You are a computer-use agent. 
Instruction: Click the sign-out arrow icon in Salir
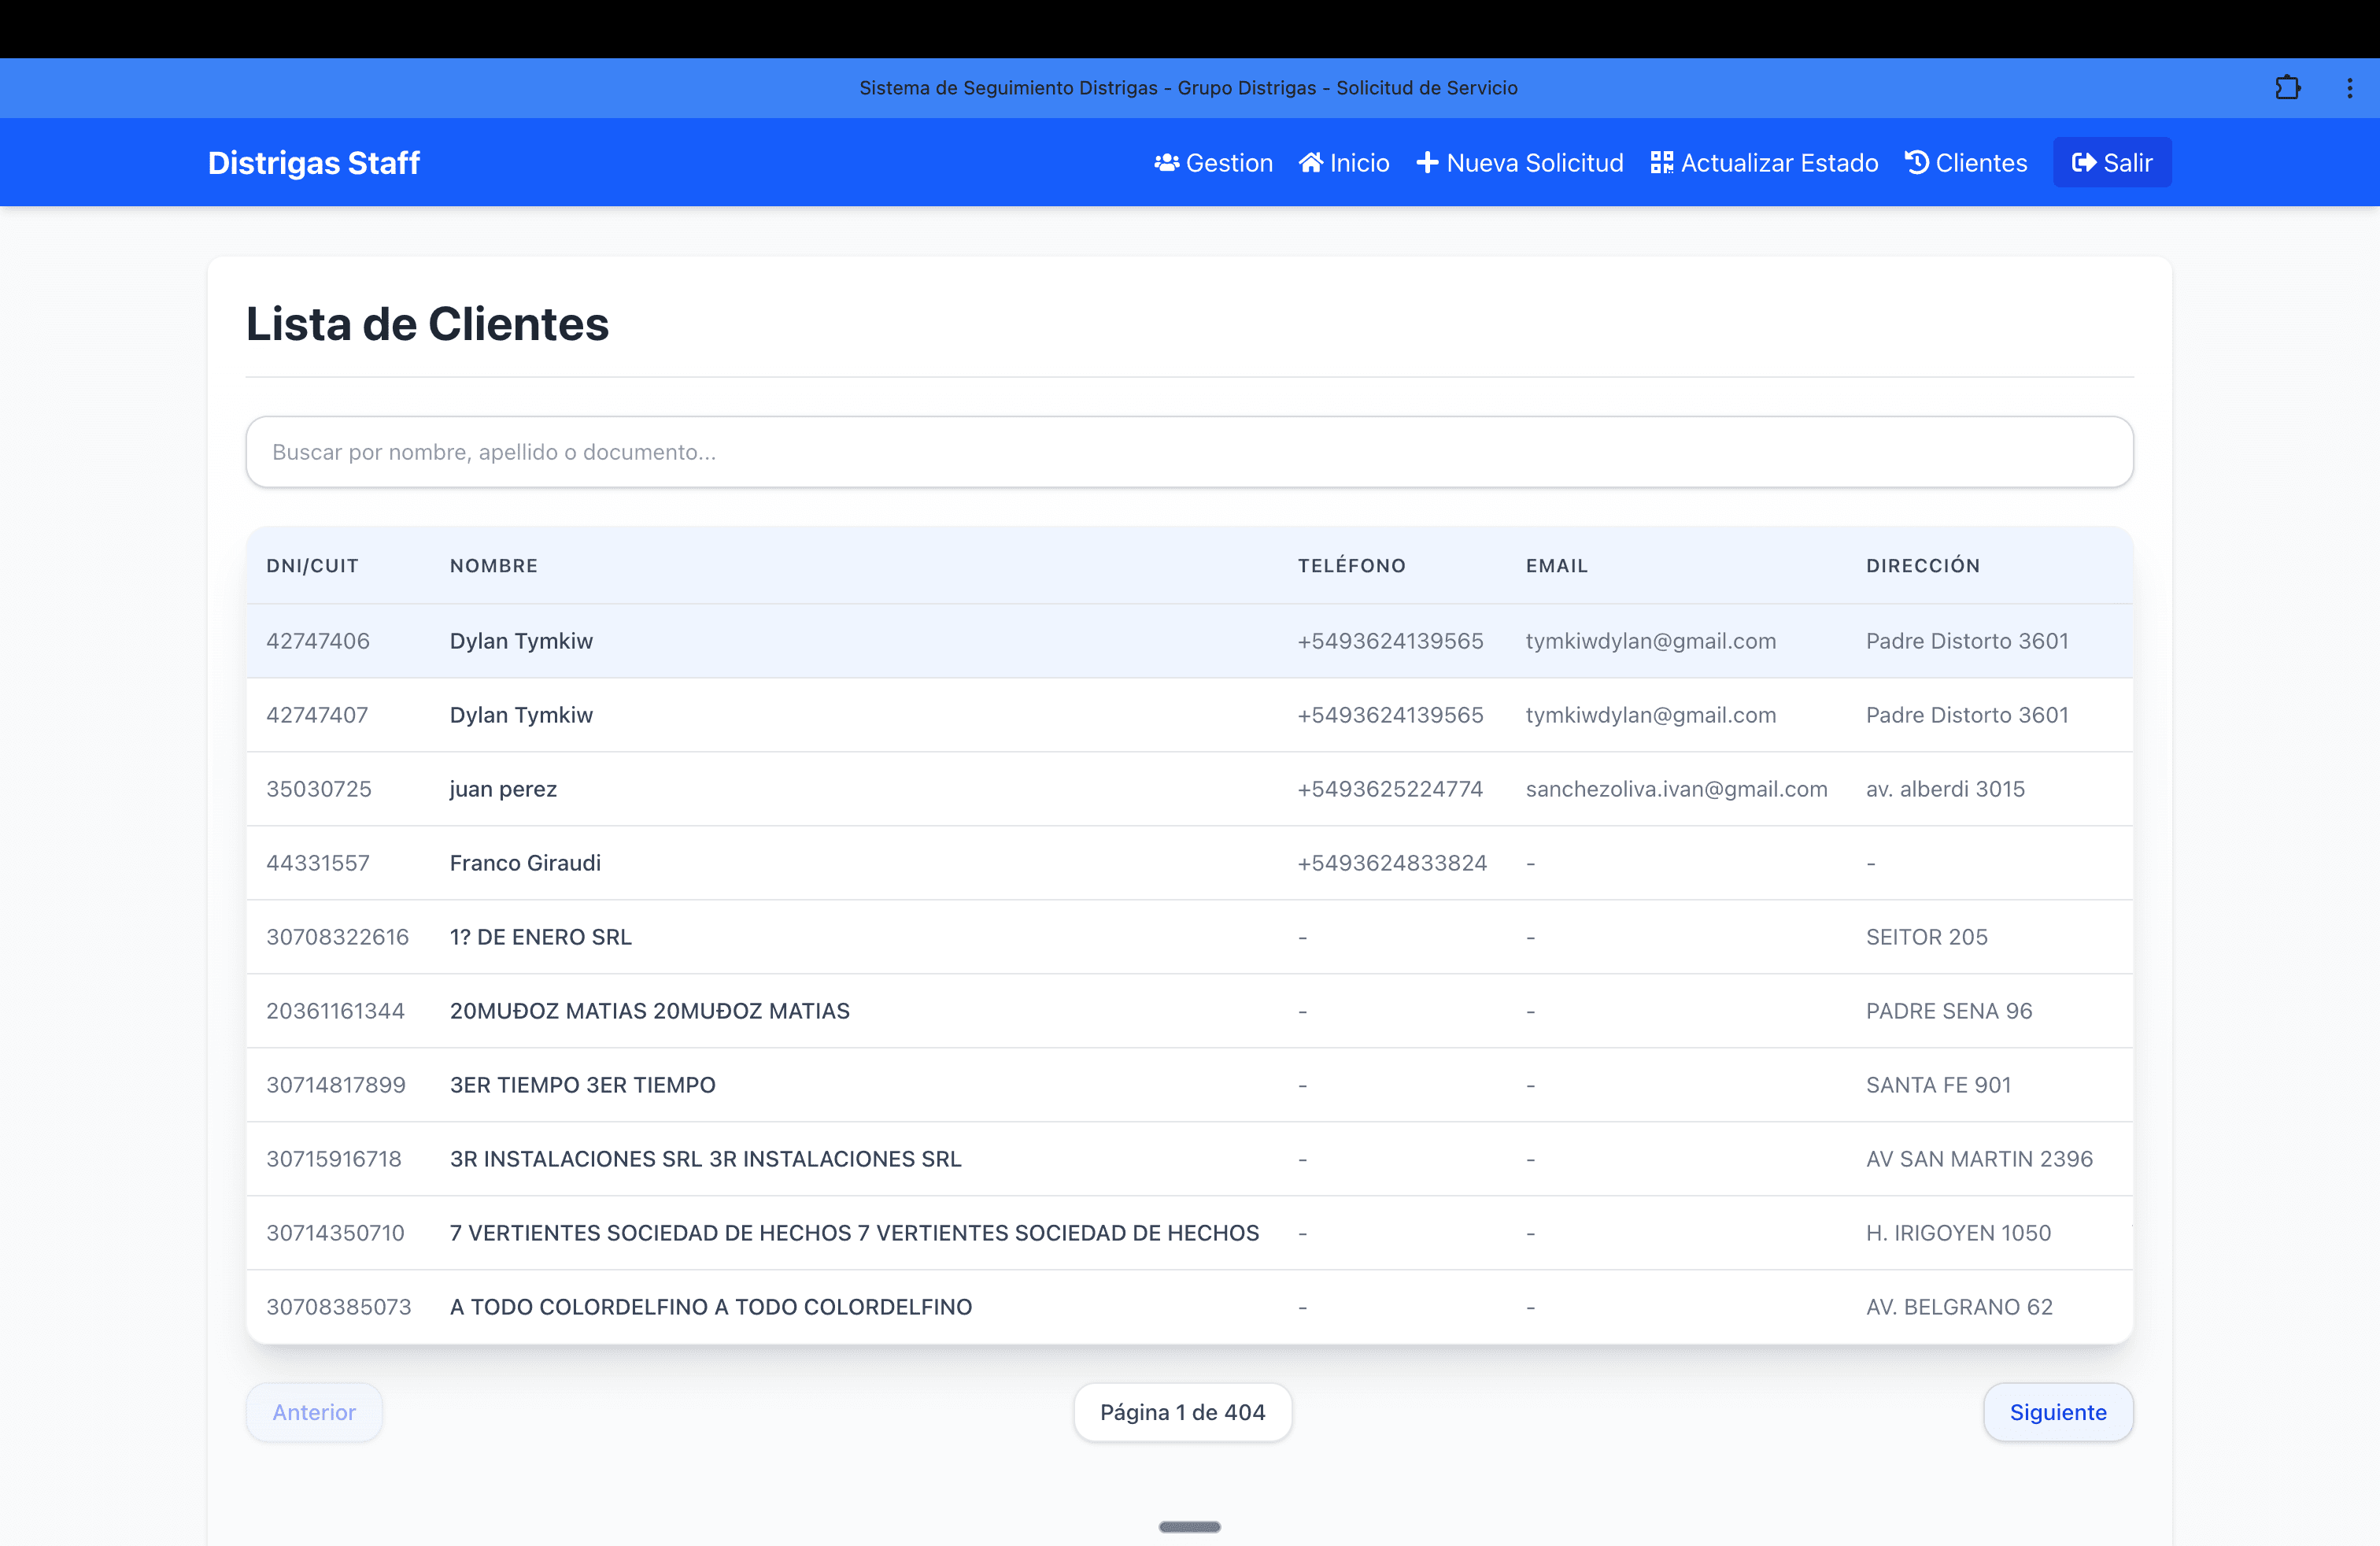[x=2084, y=162]
